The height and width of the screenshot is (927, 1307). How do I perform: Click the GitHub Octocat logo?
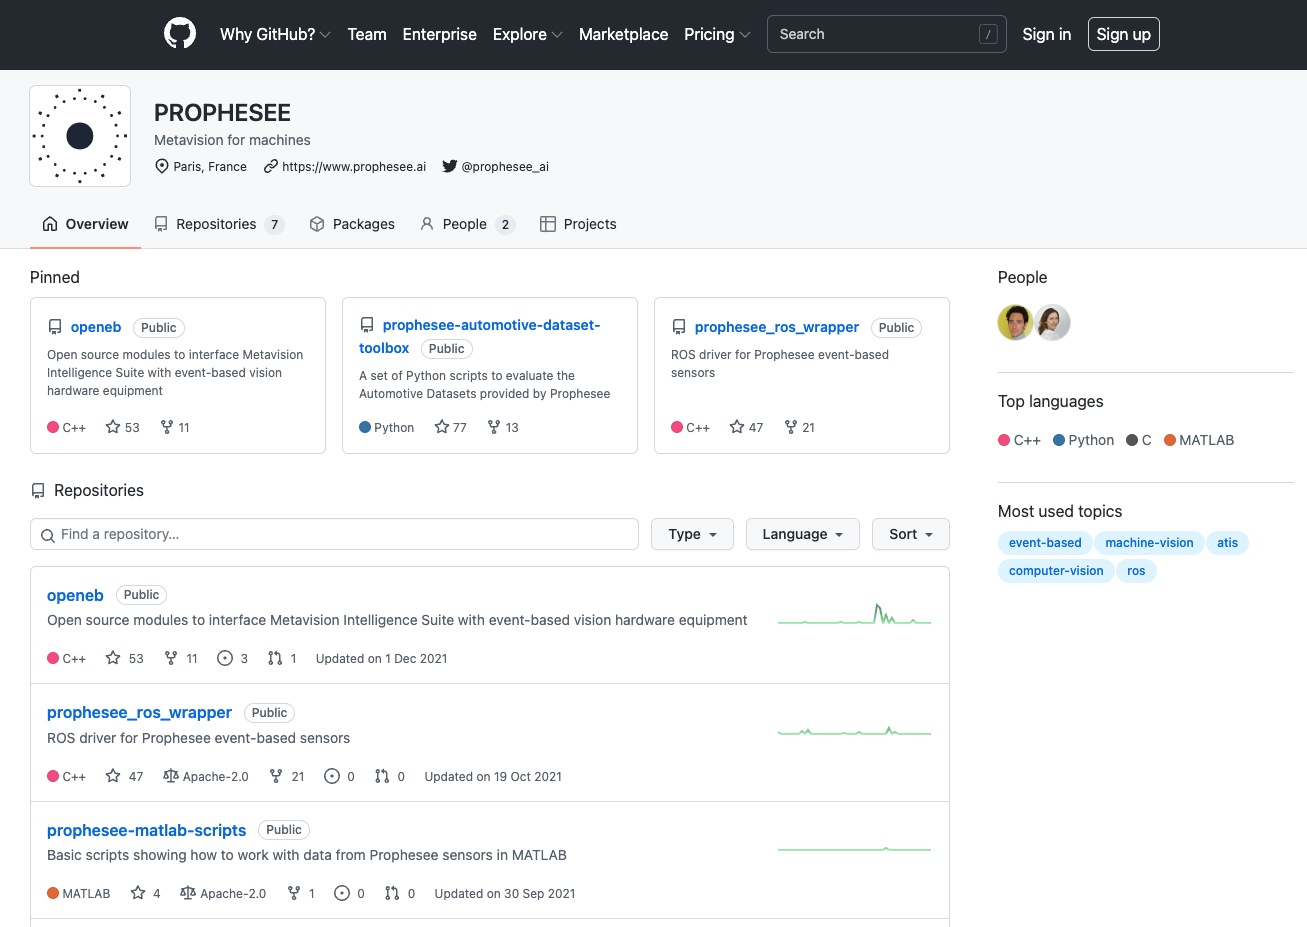click(180, 34)
